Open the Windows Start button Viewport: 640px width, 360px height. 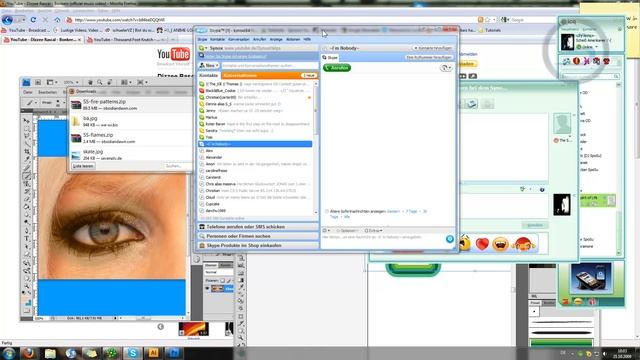(9, 353)
